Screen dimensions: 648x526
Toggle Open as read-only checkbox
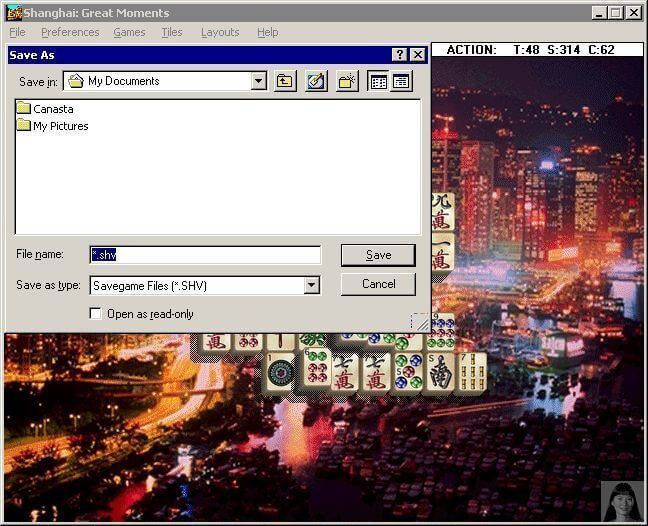click(x=95, y=314)
